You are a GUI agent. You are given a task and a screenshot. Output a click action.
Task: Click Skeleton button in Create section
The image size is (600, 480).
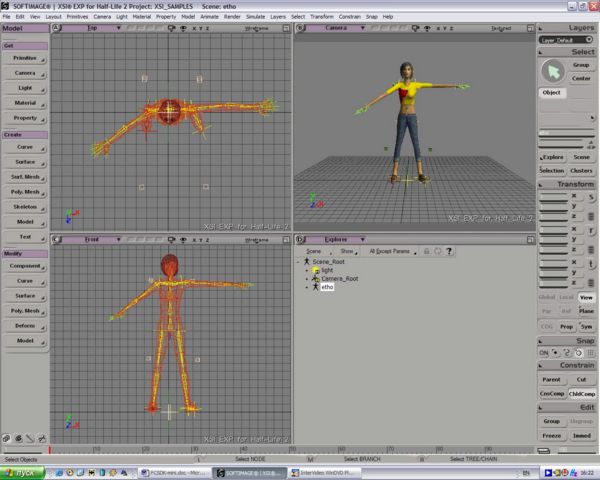tap(25, 207)
